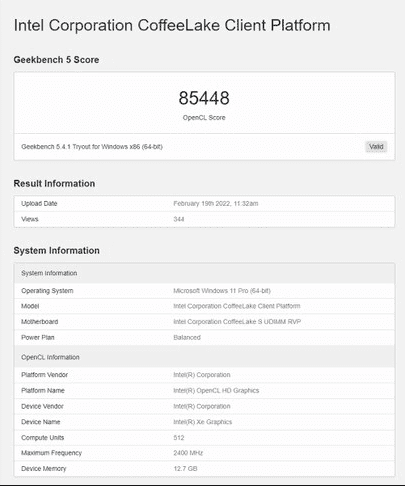
Task: Select the views count '344'
Action: click(179, 219)
